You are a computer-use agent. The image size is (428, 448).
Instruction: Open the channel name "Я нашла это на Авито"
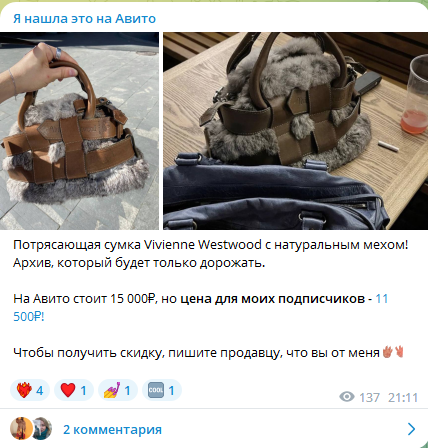84,19
